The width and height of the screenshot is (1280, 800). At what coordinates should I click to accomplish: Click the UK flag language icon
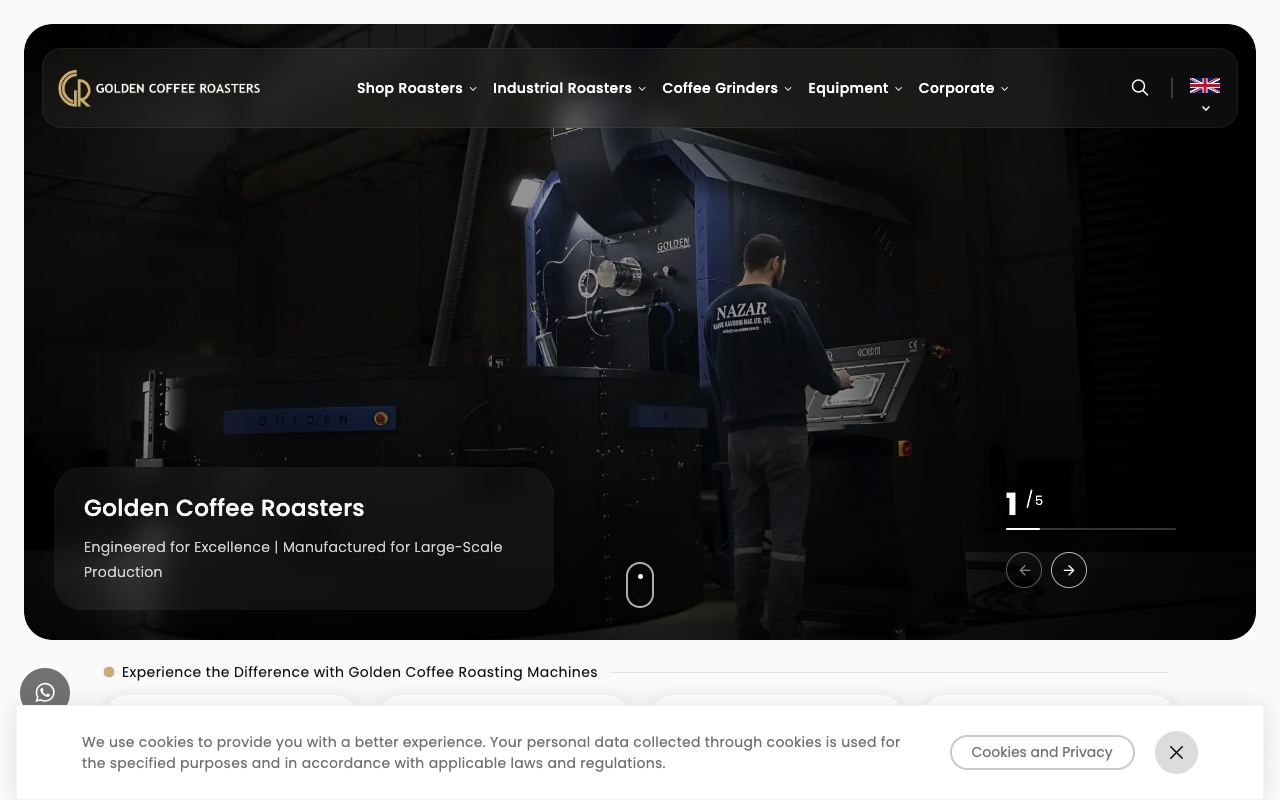1205,85
